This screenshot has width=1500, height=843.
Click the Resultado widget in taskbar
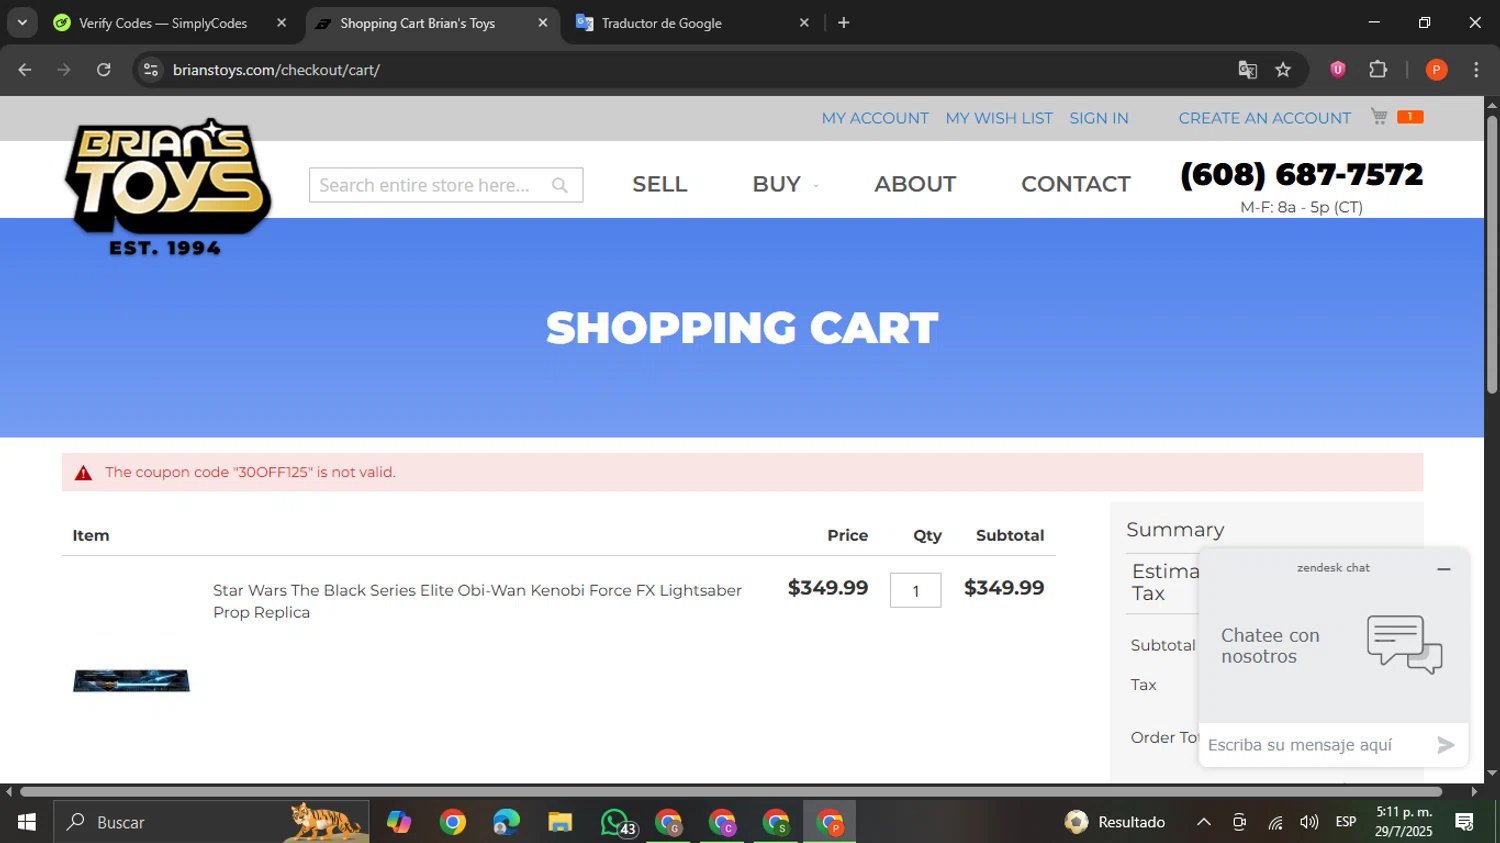point(1116,822)
